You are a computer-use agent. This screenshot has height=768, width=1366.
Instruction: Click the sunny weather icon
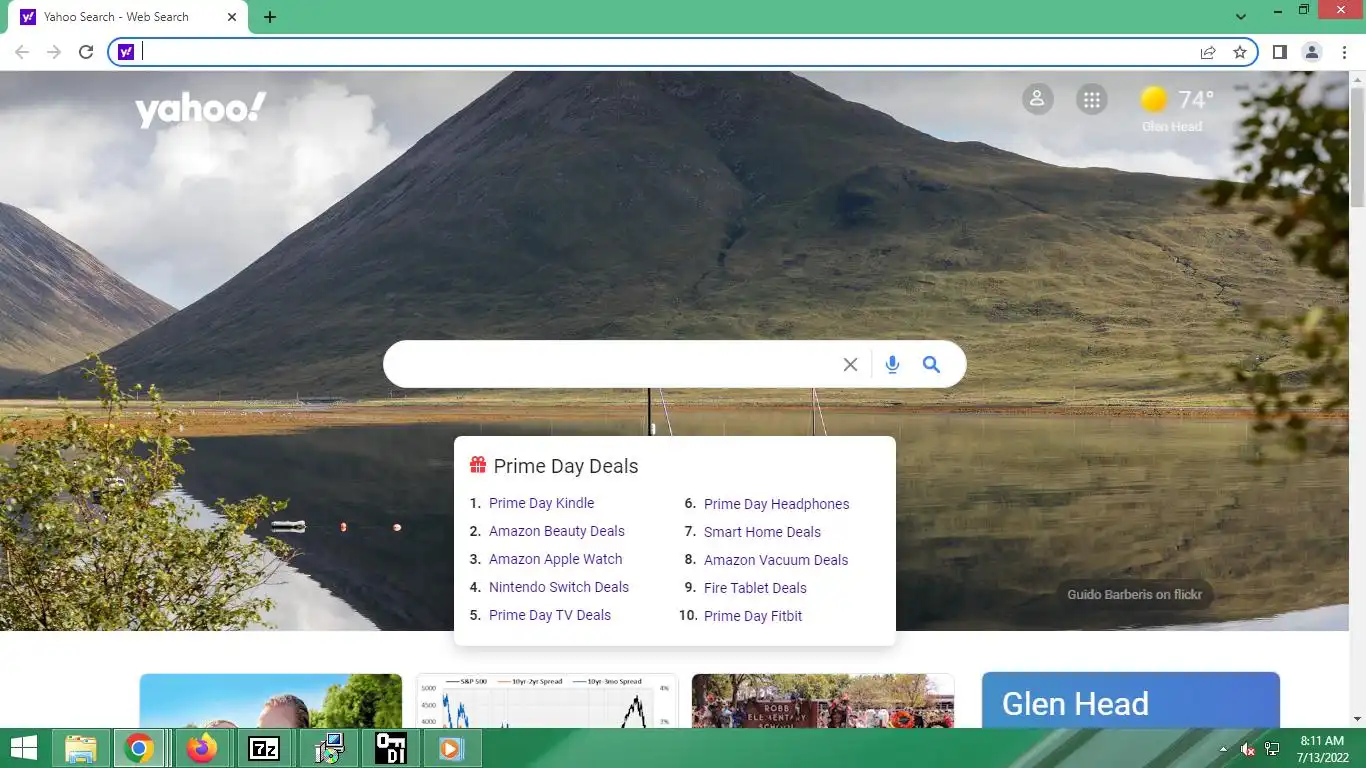(1155, 99)
